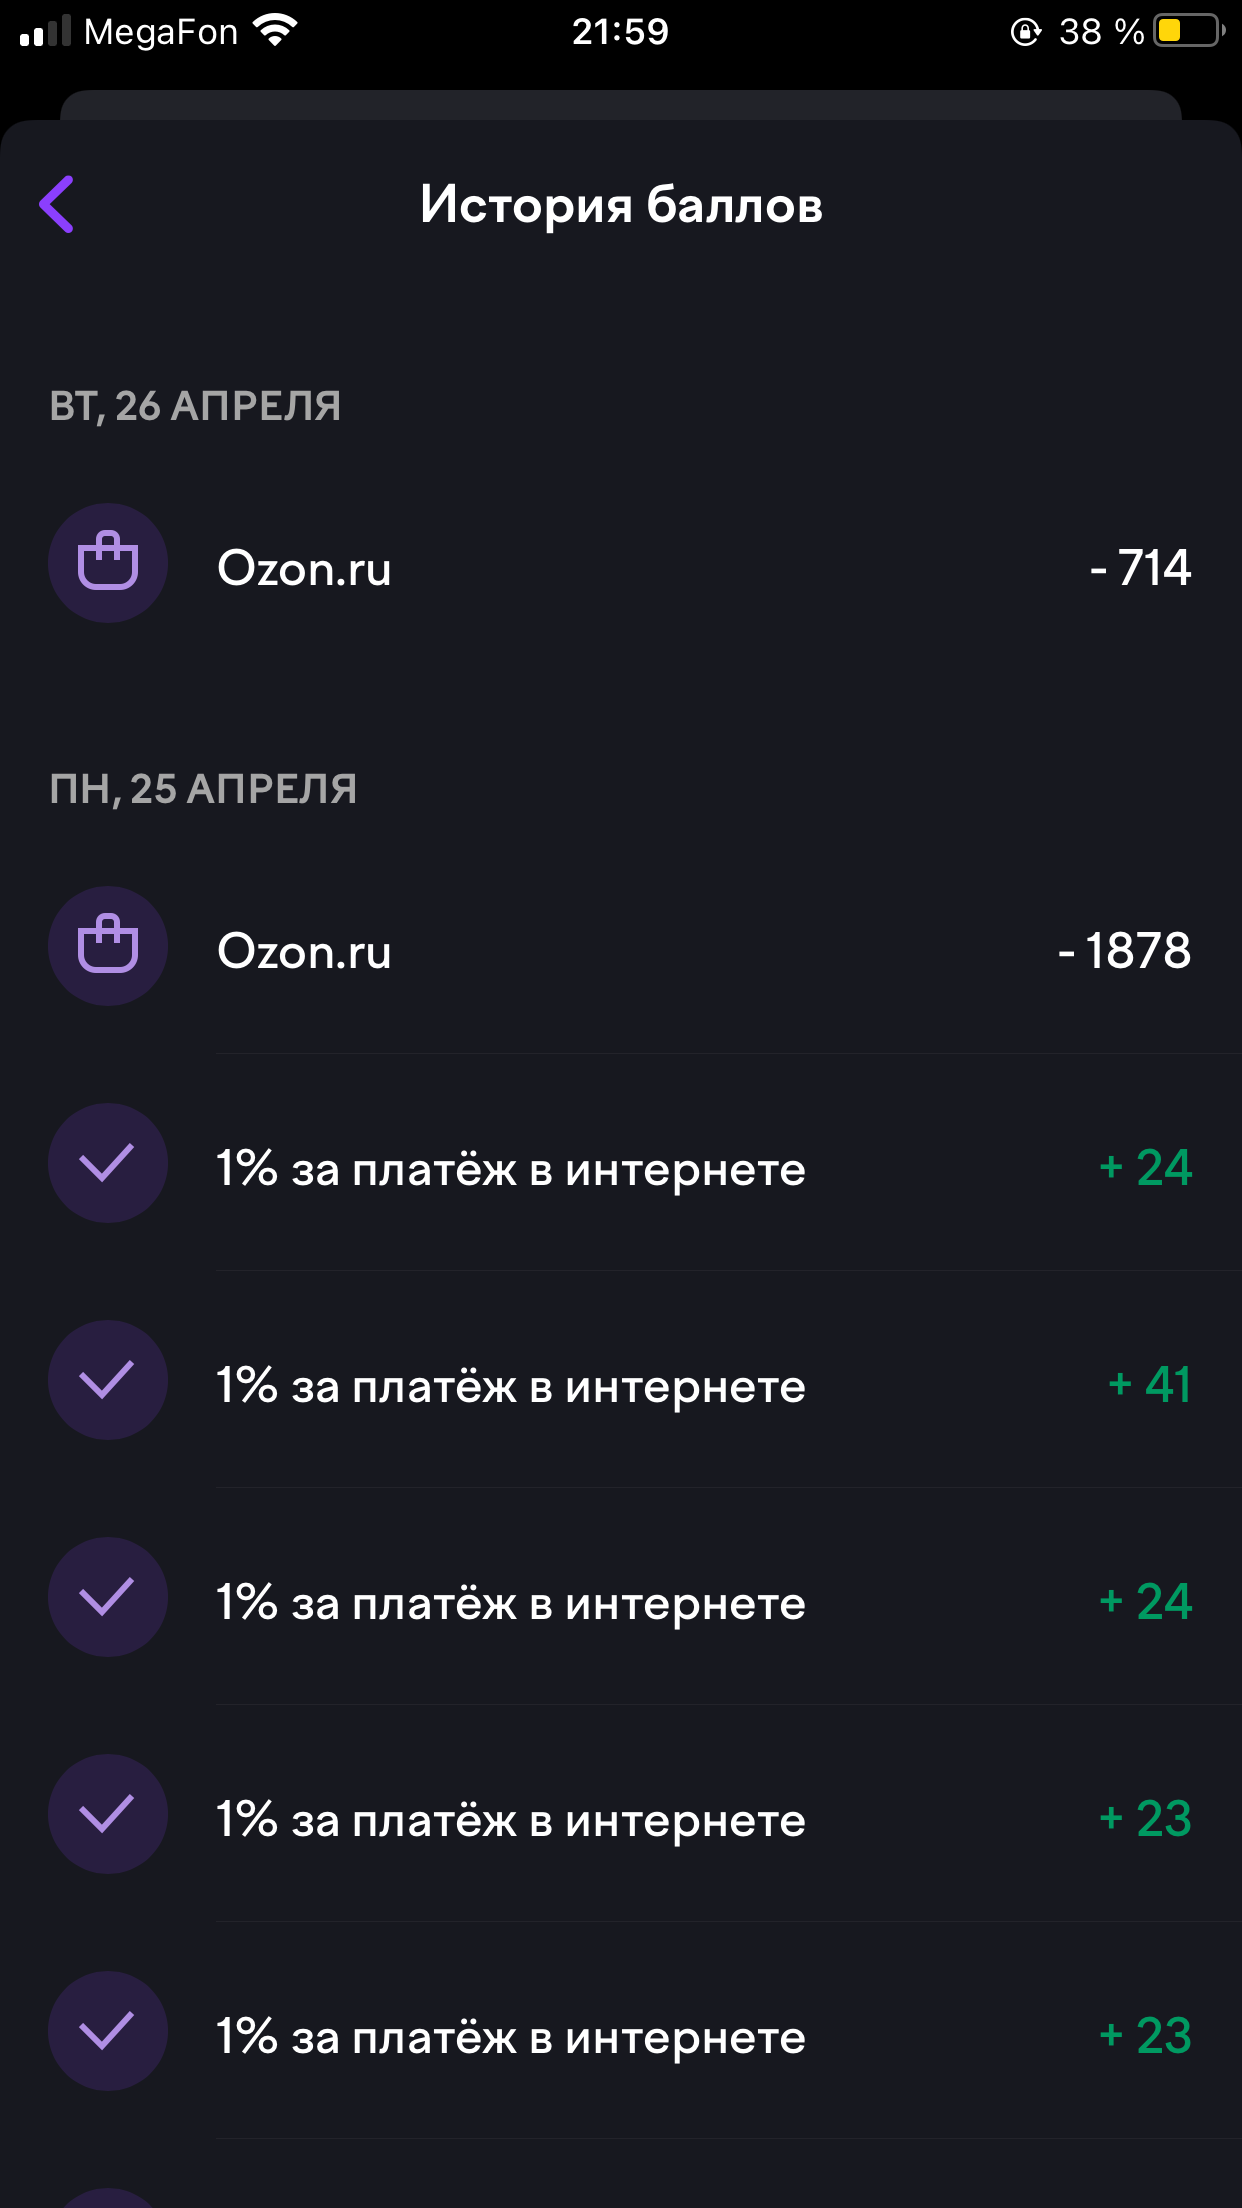
Task: Tap the Wi-Fi icon in status bar
Action: [275, 31]
